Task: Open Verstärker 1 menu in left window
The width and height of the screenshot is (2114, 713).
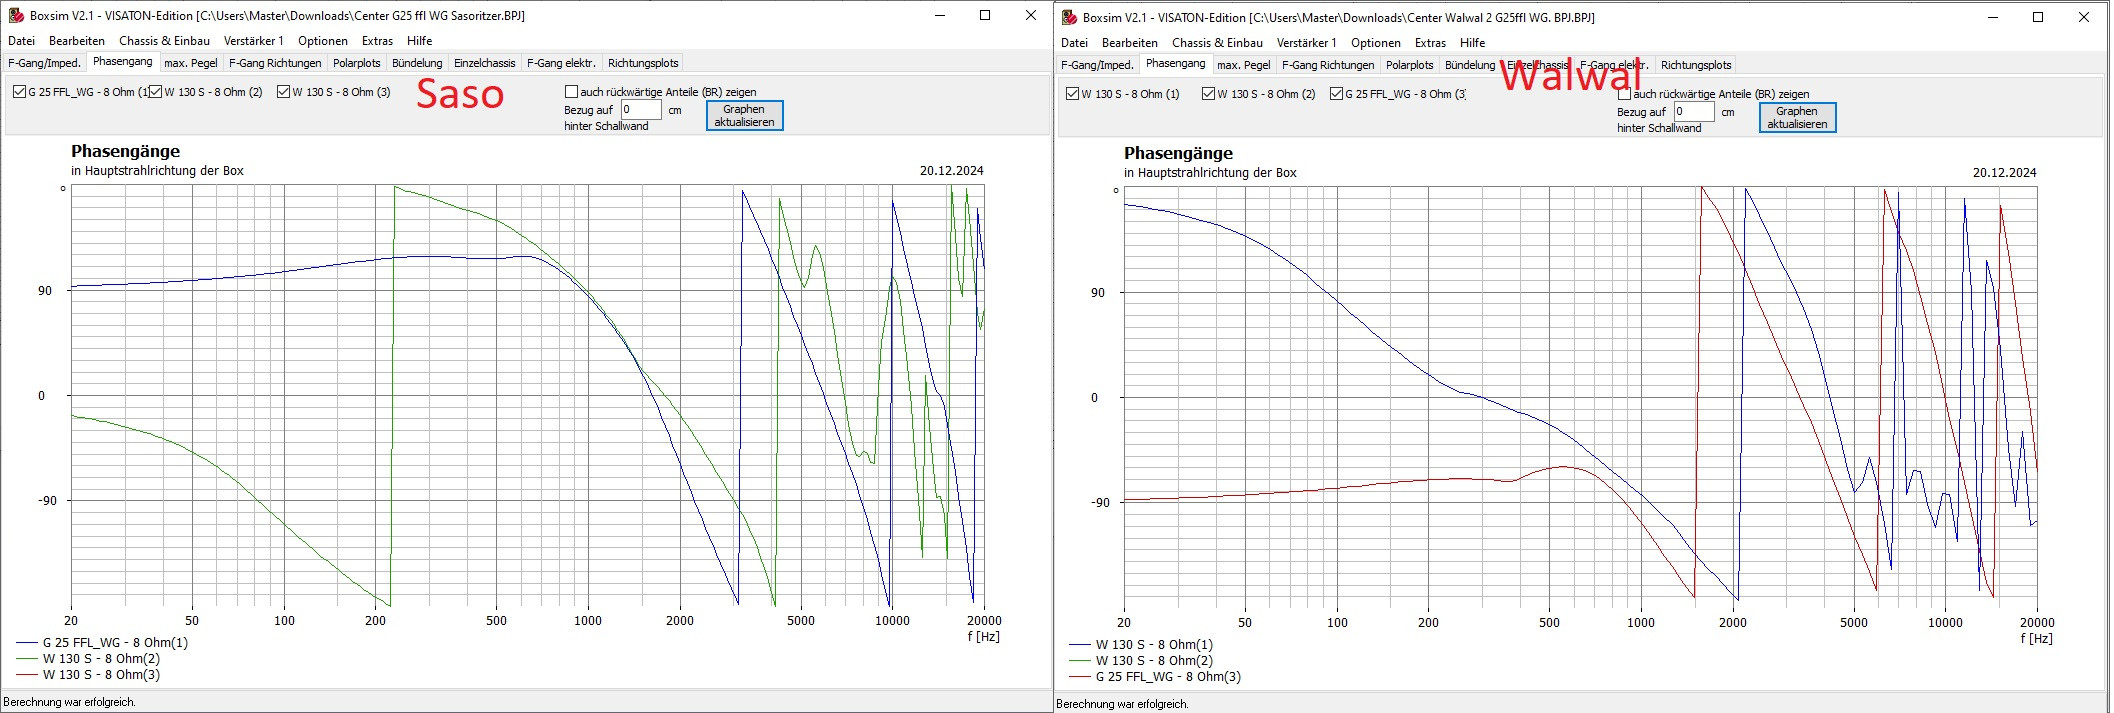Action: tap(253, 41)
